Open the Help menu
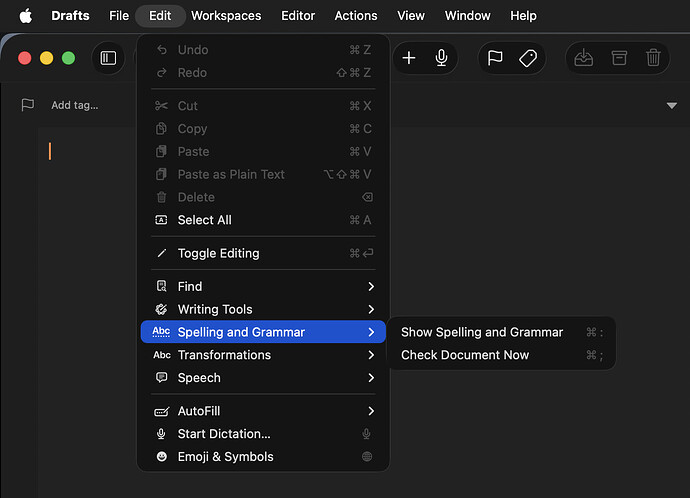The height and width of the screenshot is (498, 690). tap(523, 16)
